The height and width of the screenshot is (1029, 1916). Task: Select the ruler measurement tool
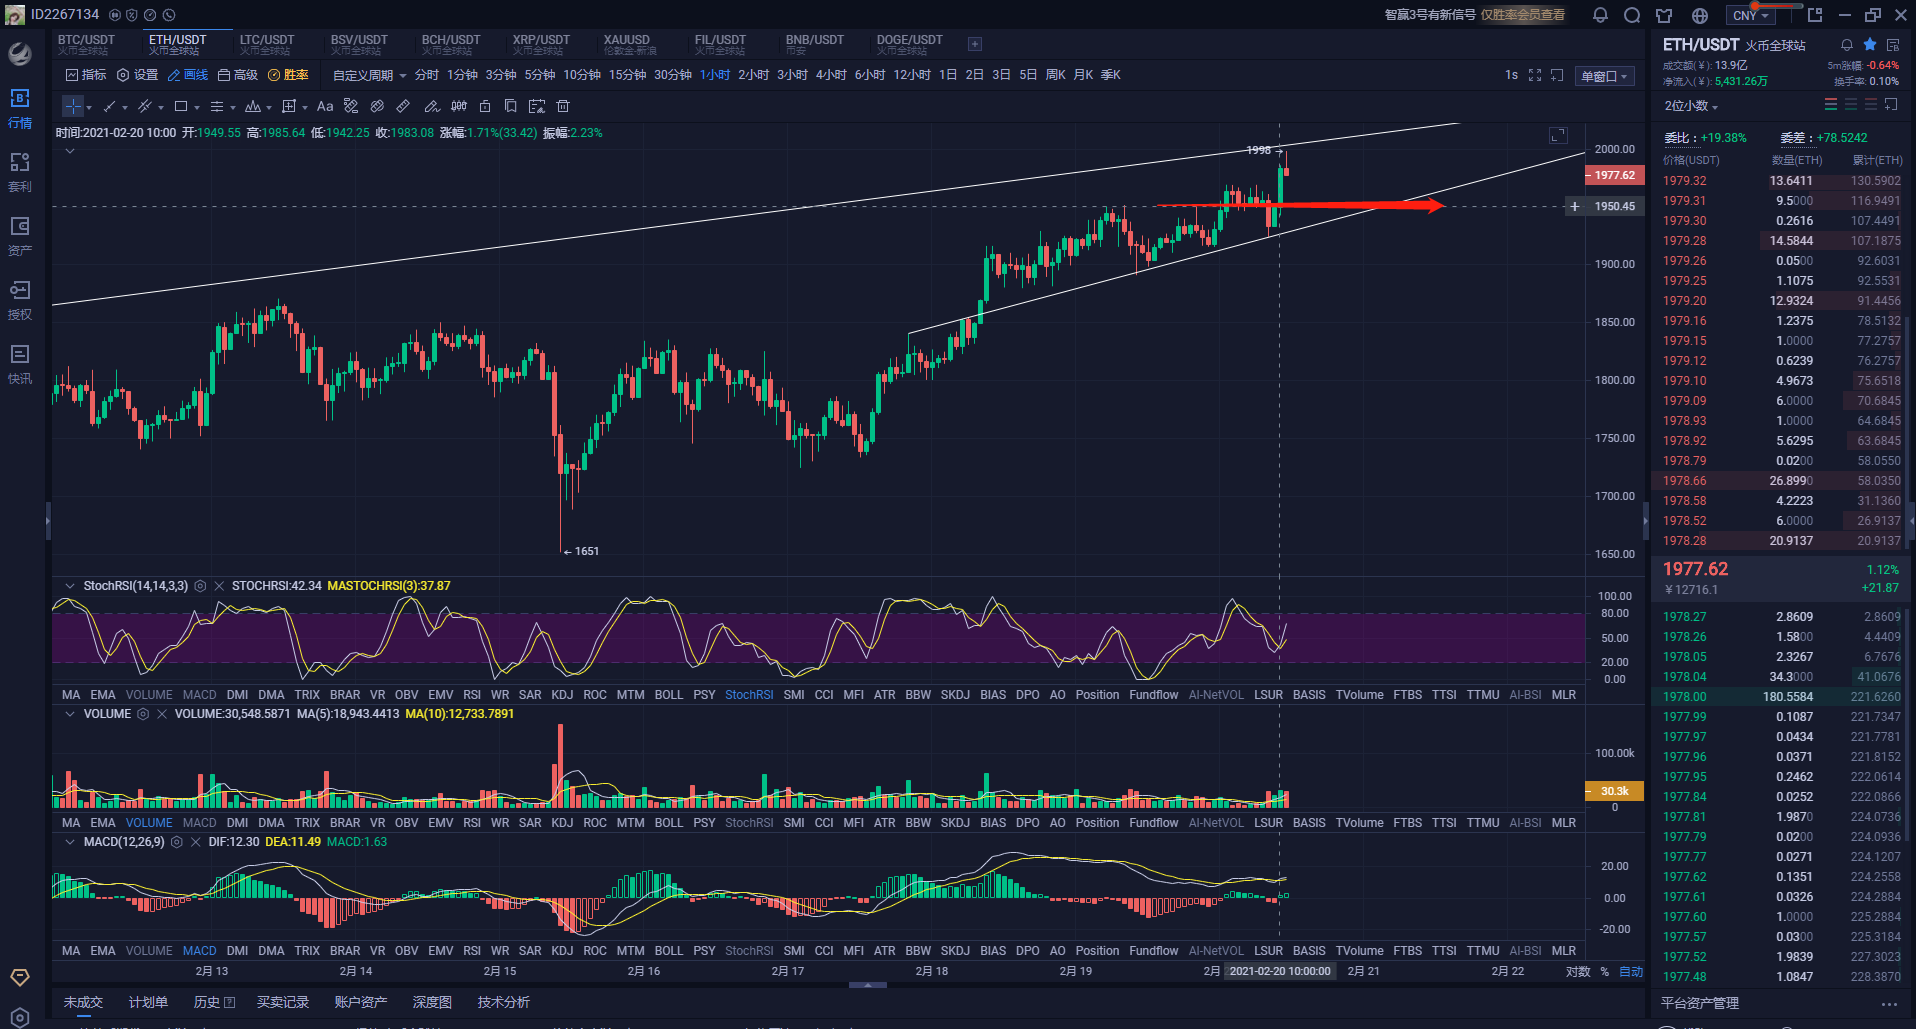(403, 106)
